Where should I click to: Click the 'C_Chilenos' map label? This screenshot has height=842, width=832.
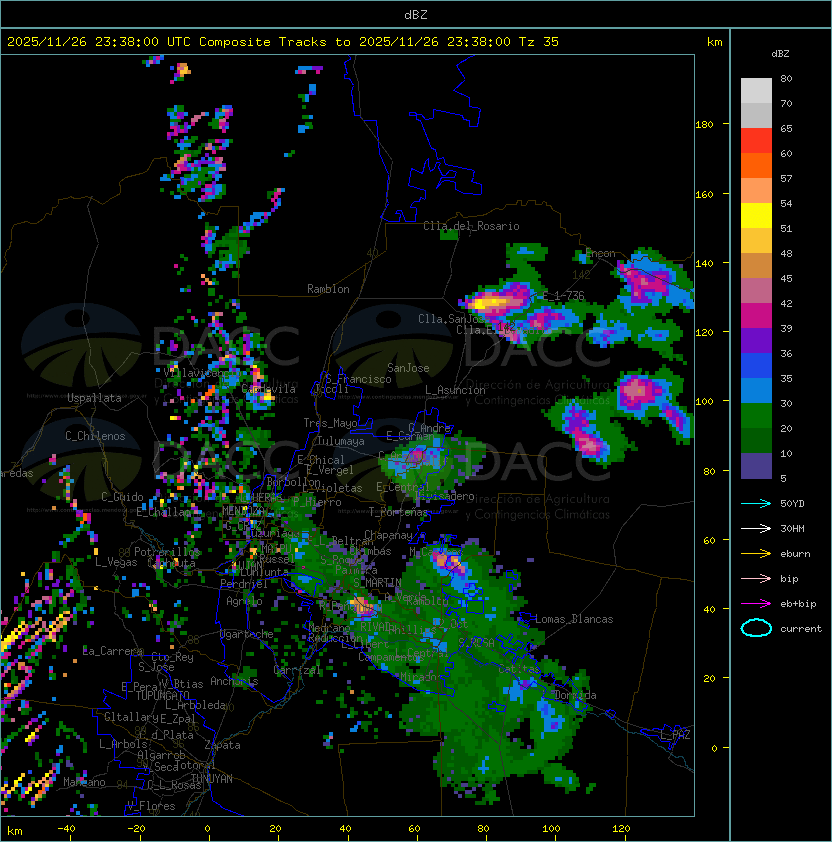click(95, 436)
